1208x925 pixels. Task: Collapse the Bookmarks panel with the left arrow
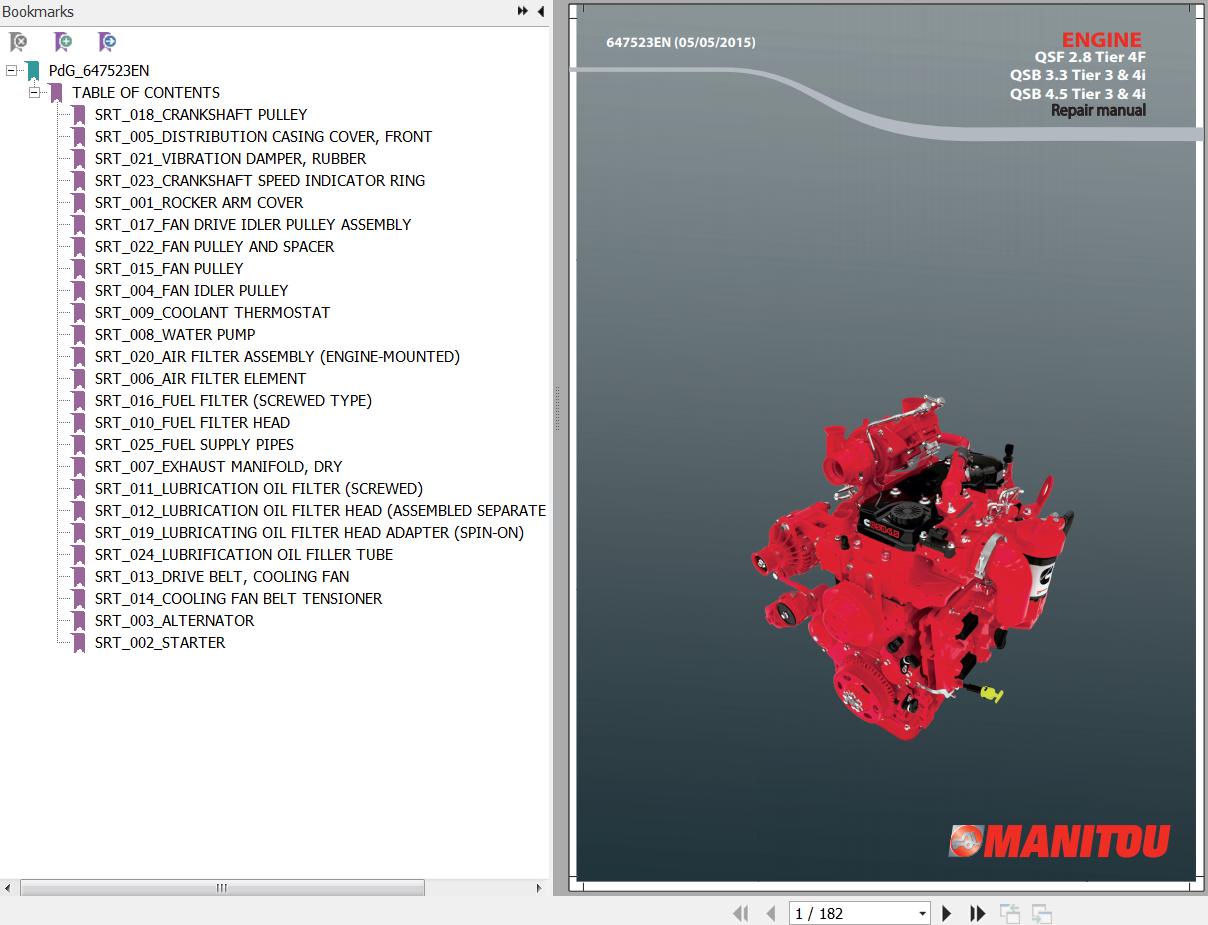click(x=540, y=11)
